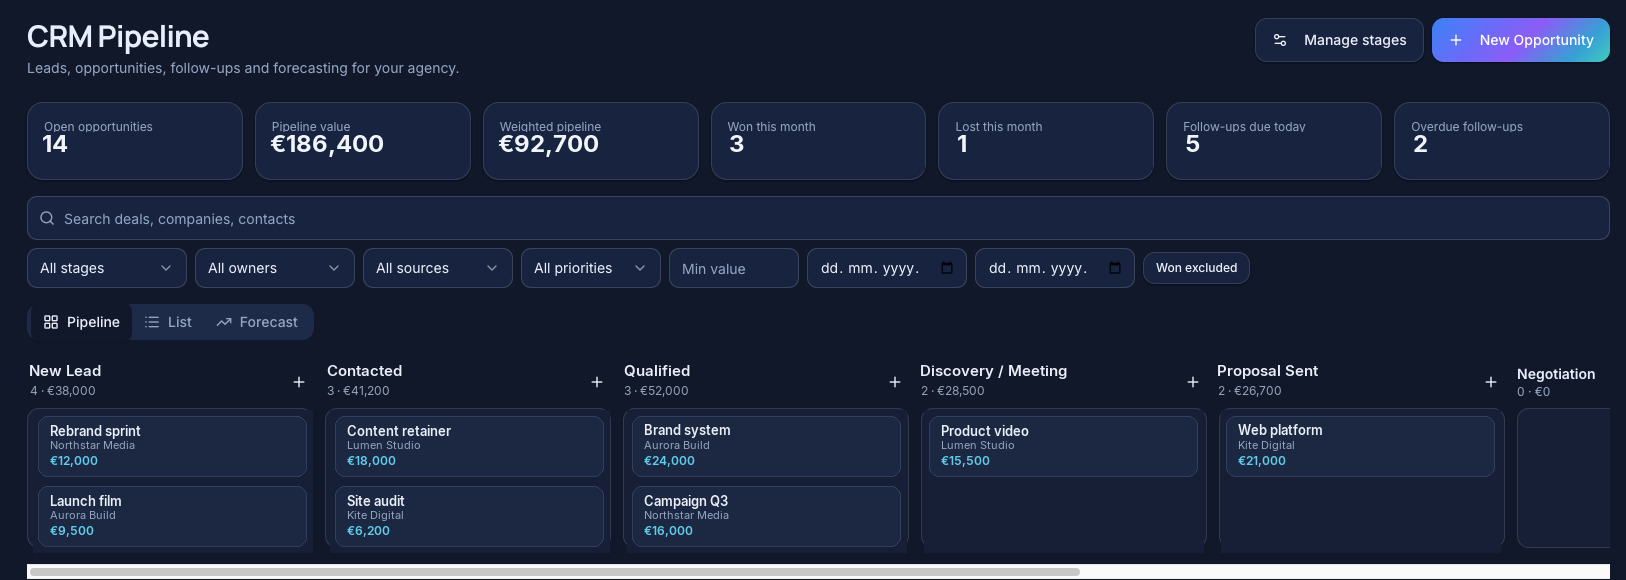Viewport: 1626px width, 580px height.
Task: Open the Site audit deal card
Action: pyautogui.click(x=469, y=516)
